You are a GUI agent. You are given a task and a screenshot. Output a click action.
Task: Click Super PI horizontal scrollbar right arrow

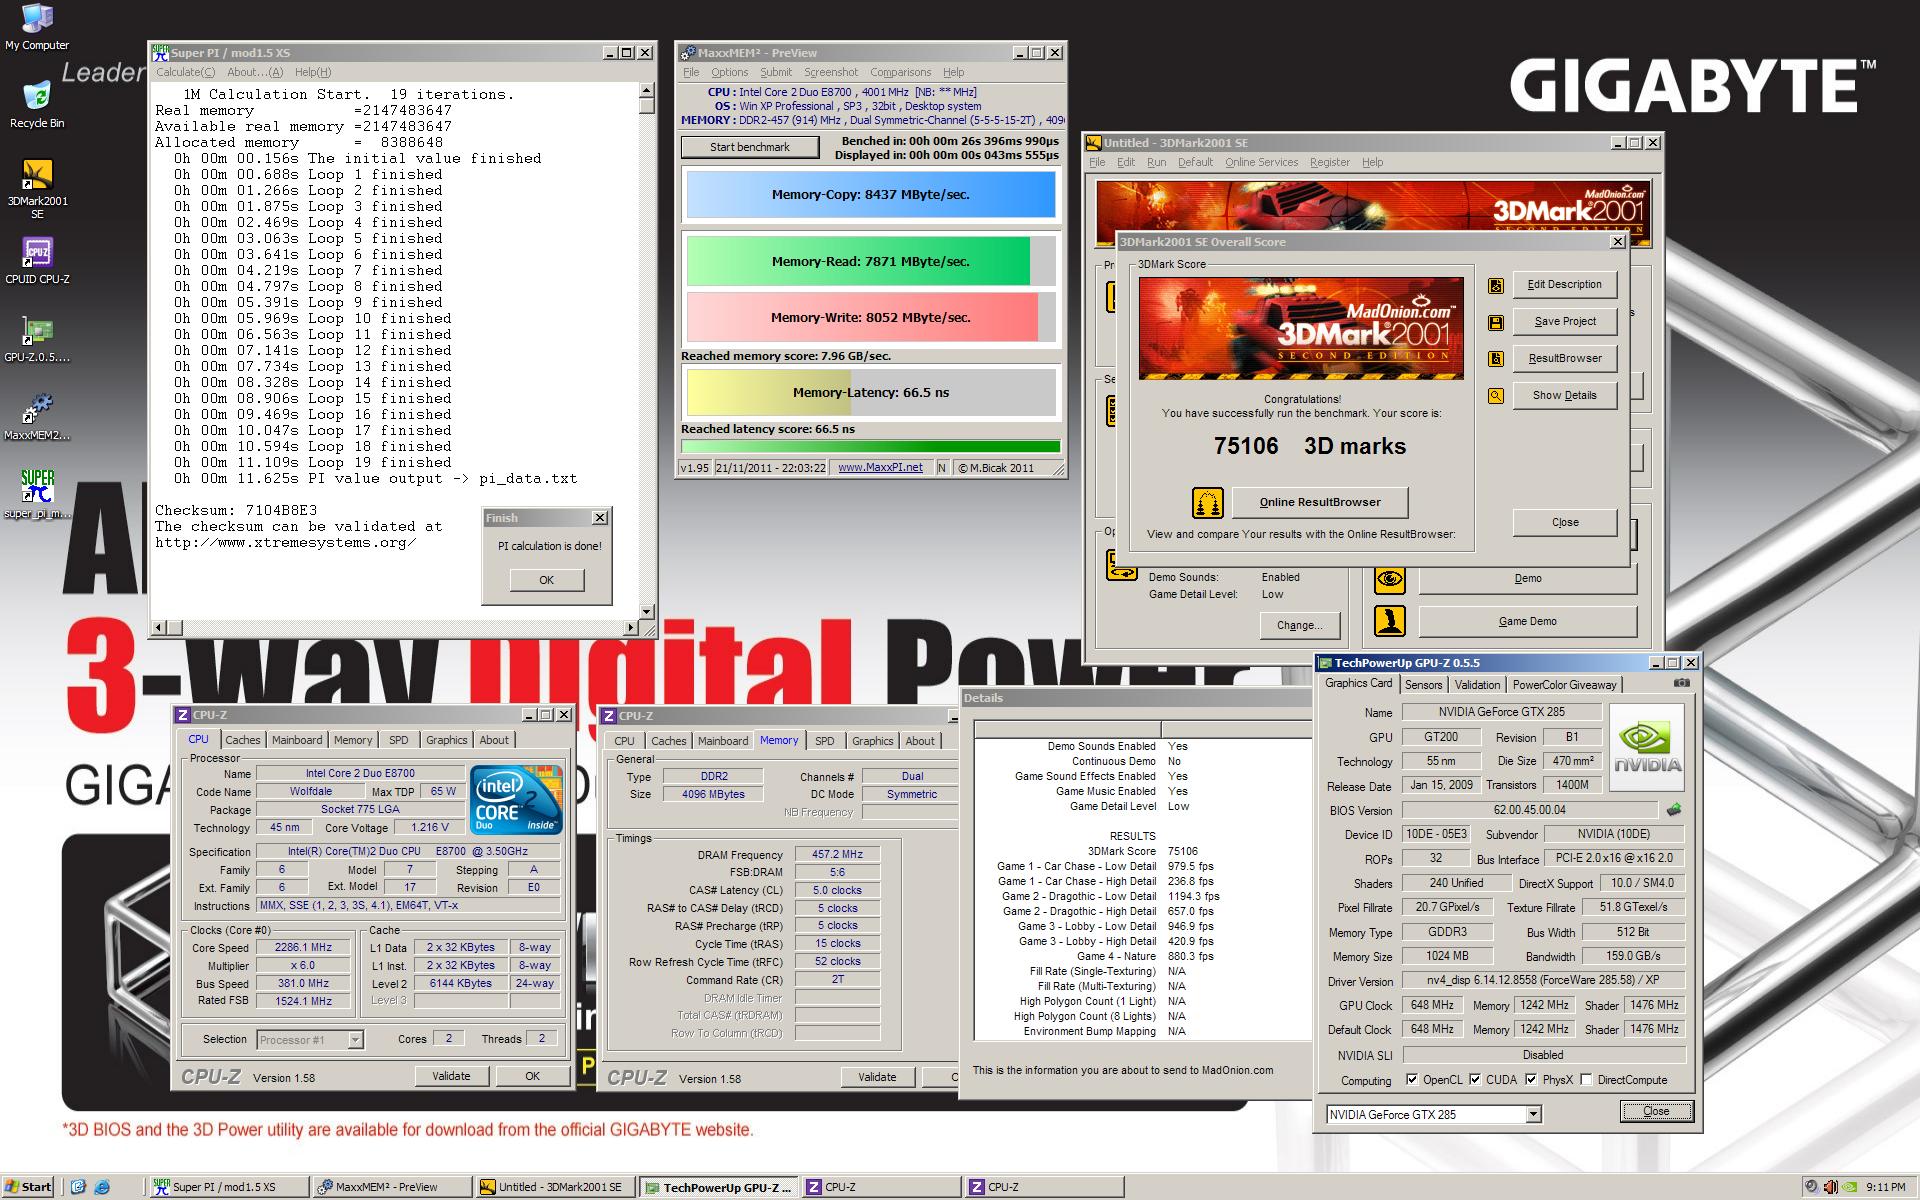(x=630, y=628)
